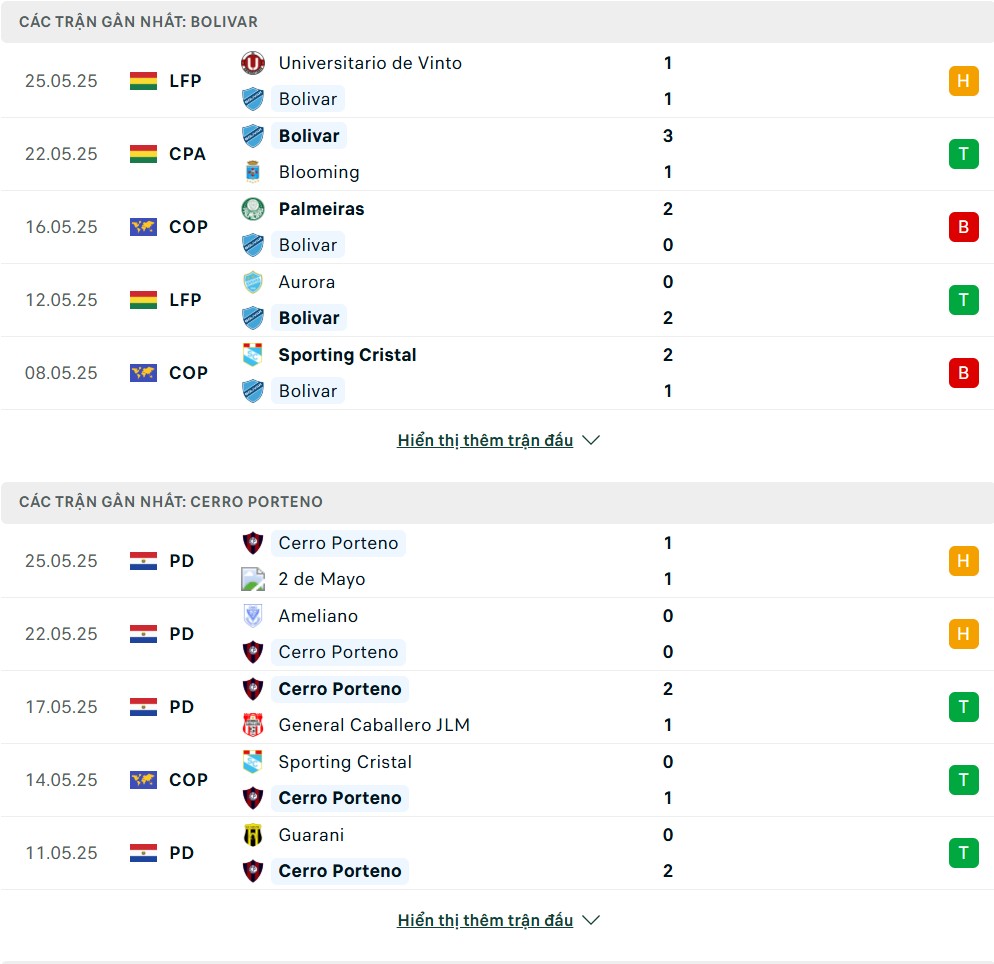Viewport: 994px width, 964px height.
Task: Click the Guarani club crest icon
Action: click(253, 835)
